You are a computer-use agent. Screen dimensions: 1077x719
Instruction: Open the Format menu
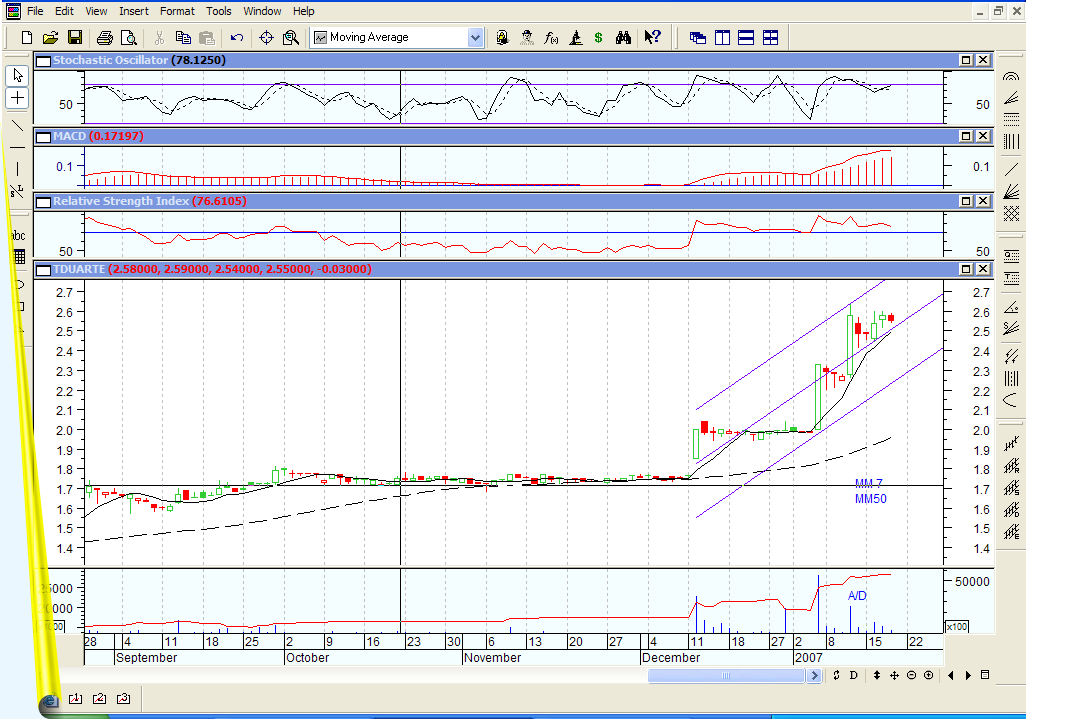click(x=177, y=11)
